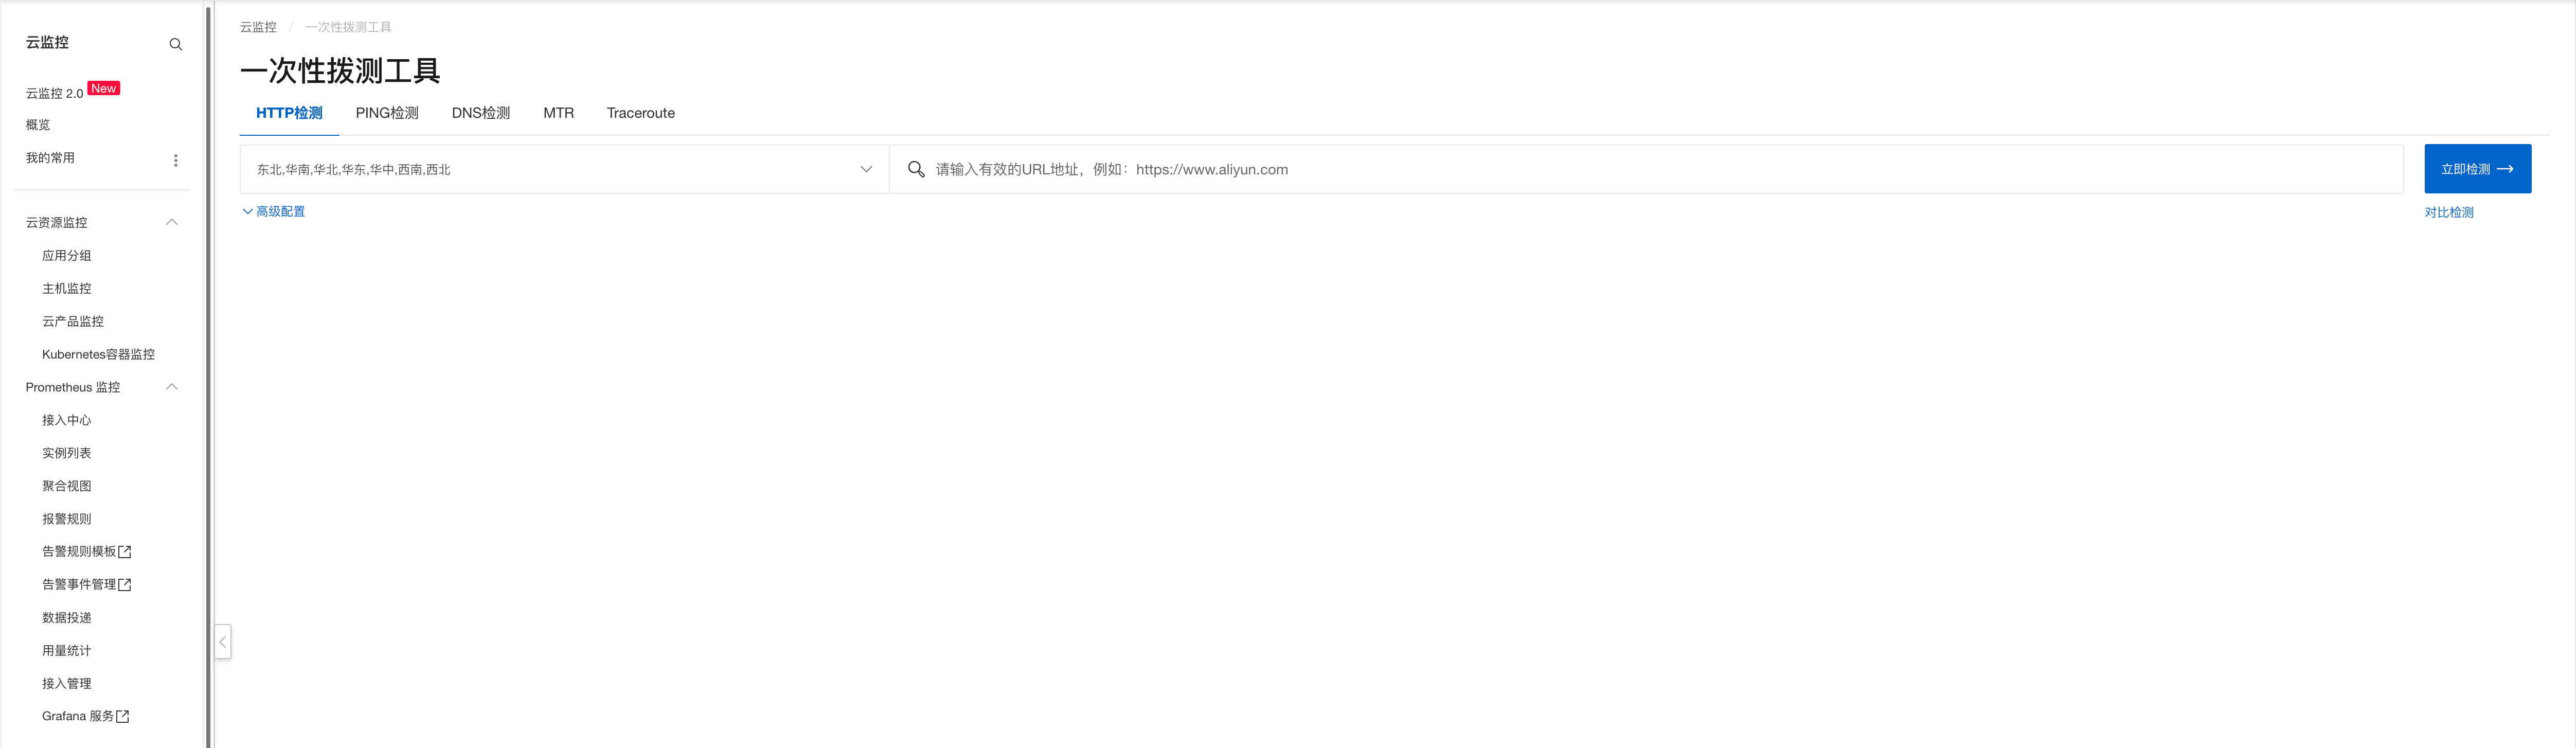Open the MTR tab
Image resolution: width=2576 pixels, height=748 pixels.
558,113
